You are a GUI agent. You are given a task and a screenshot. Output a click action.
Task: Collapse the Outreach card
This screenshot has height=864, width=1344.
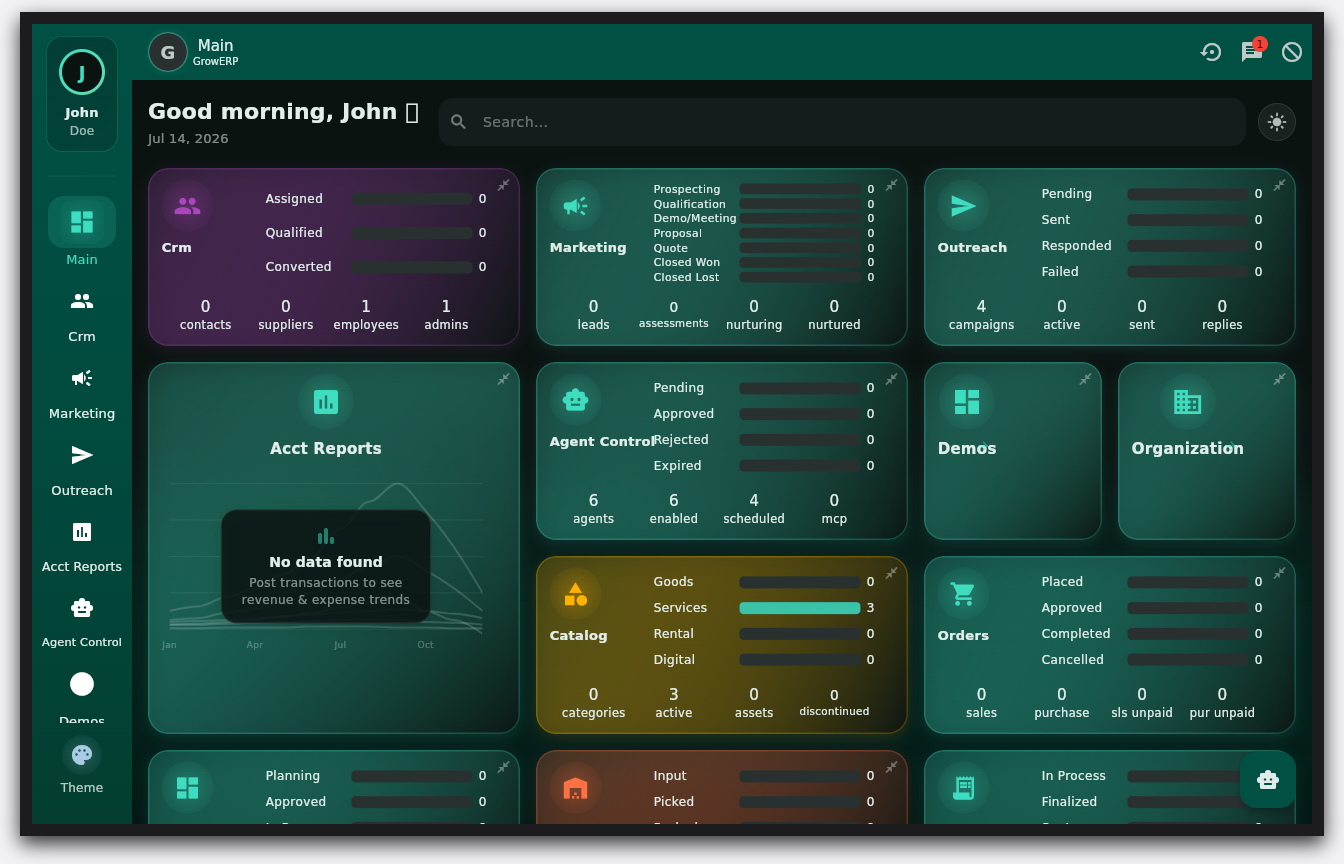(x=1280, y=185)
